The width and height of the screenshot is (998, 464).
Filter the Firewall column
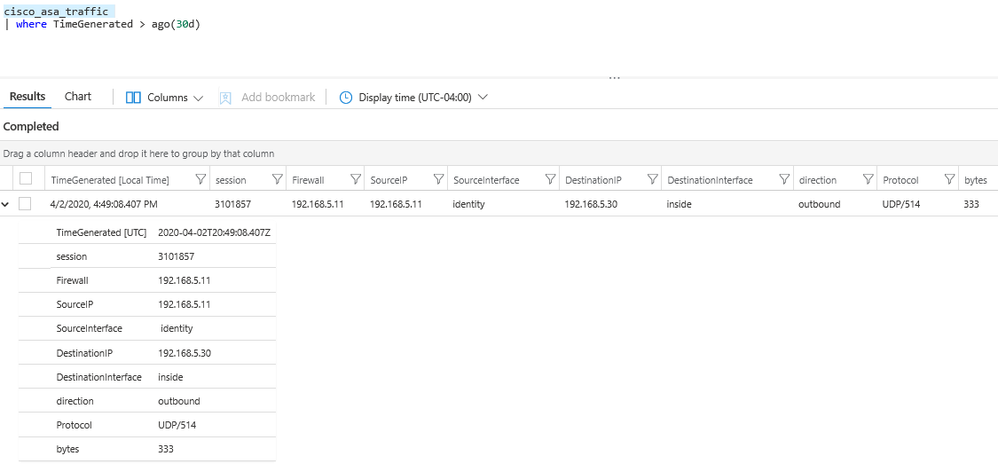[x=356, y=179]
